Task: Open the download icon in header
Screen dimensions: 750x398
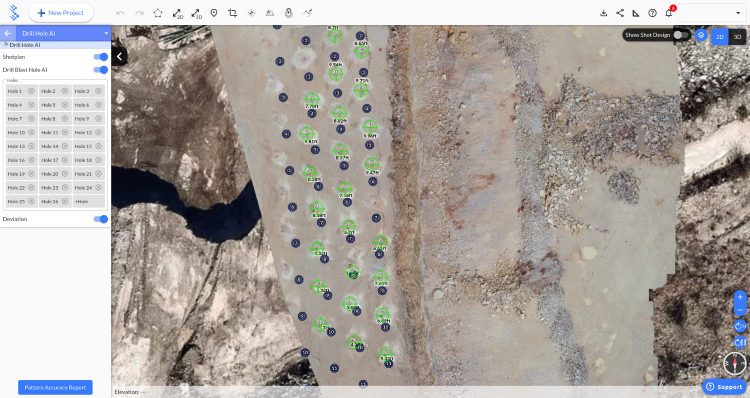Action: click(x=604, y=13)
